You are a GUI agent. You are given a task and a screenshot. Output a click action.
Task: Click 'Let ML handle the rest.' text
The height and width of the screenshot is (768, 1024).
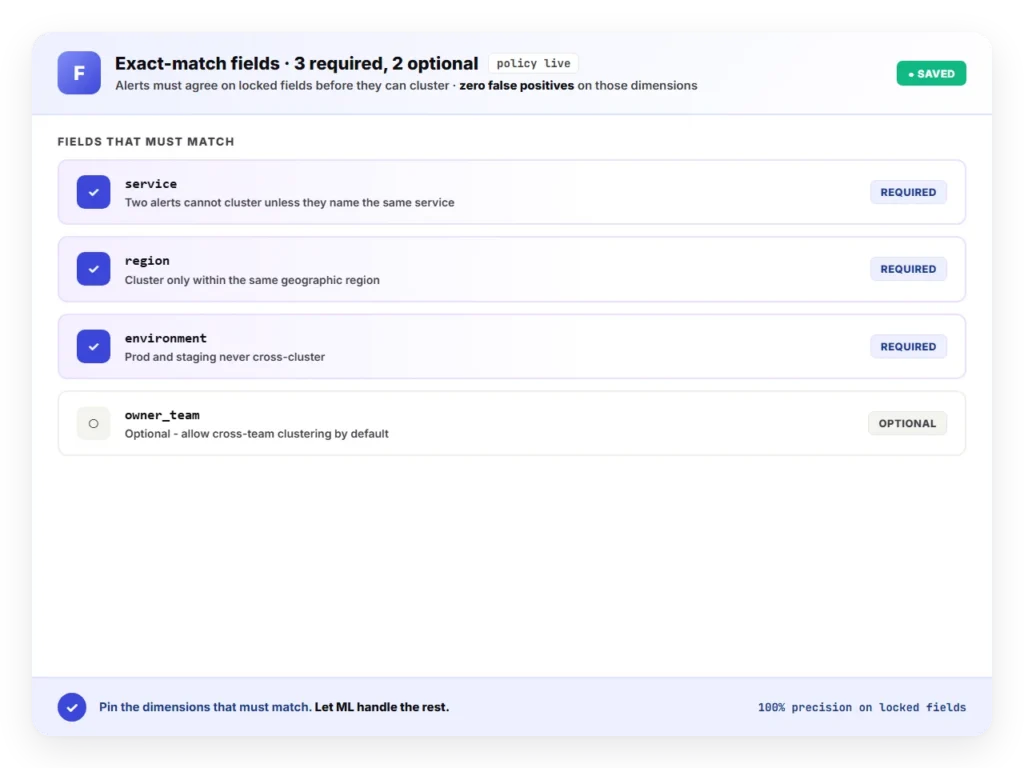[x=382, y=707]
